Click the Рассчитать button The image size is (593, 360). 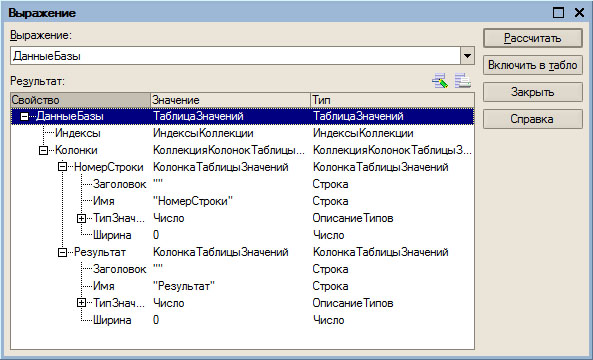point(532,38)
